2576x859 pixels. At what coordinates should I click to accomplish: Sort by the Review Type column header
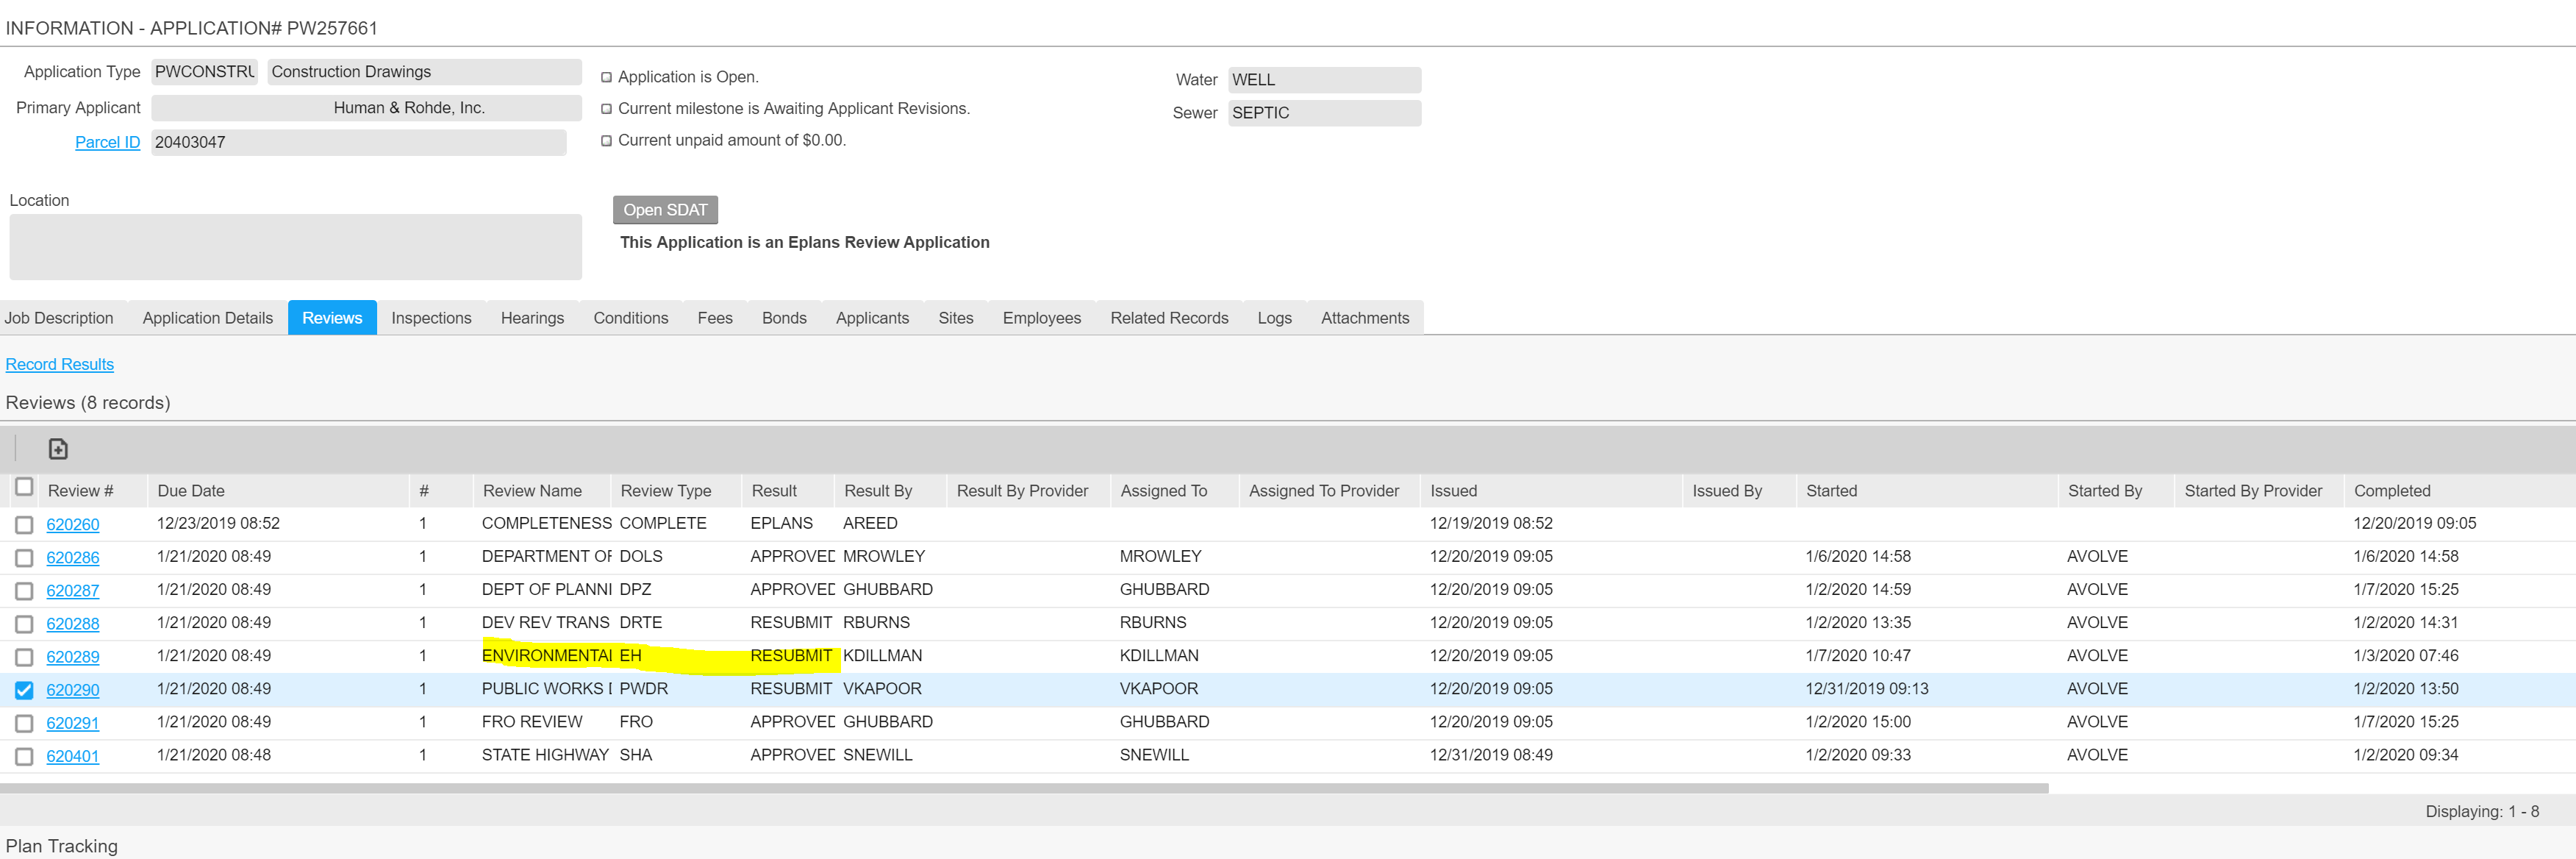(665, 491)
